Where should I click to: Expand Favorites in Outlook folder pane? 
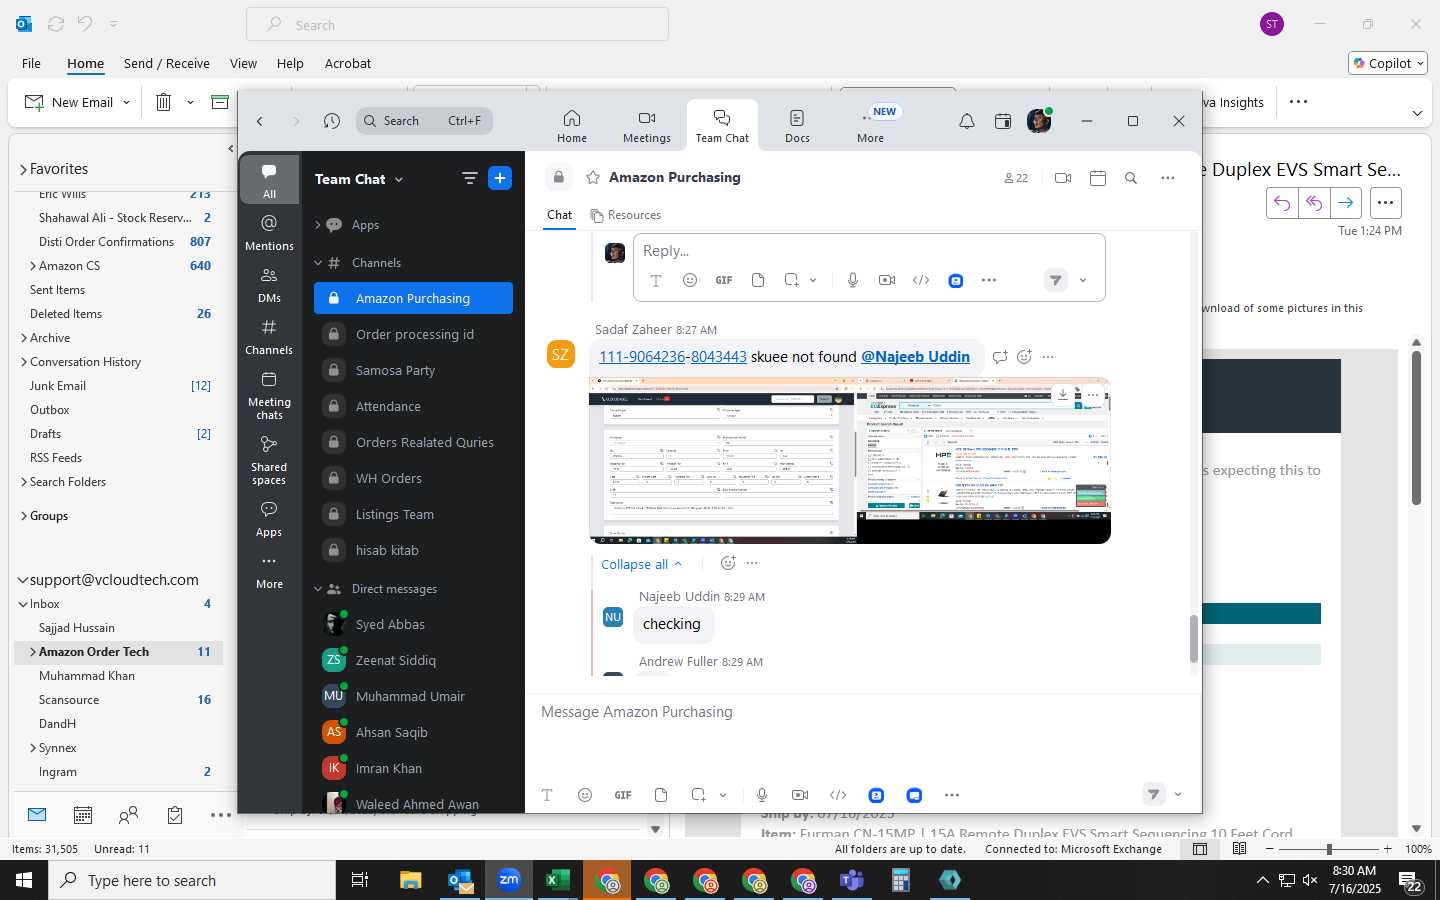coord(24,169)
